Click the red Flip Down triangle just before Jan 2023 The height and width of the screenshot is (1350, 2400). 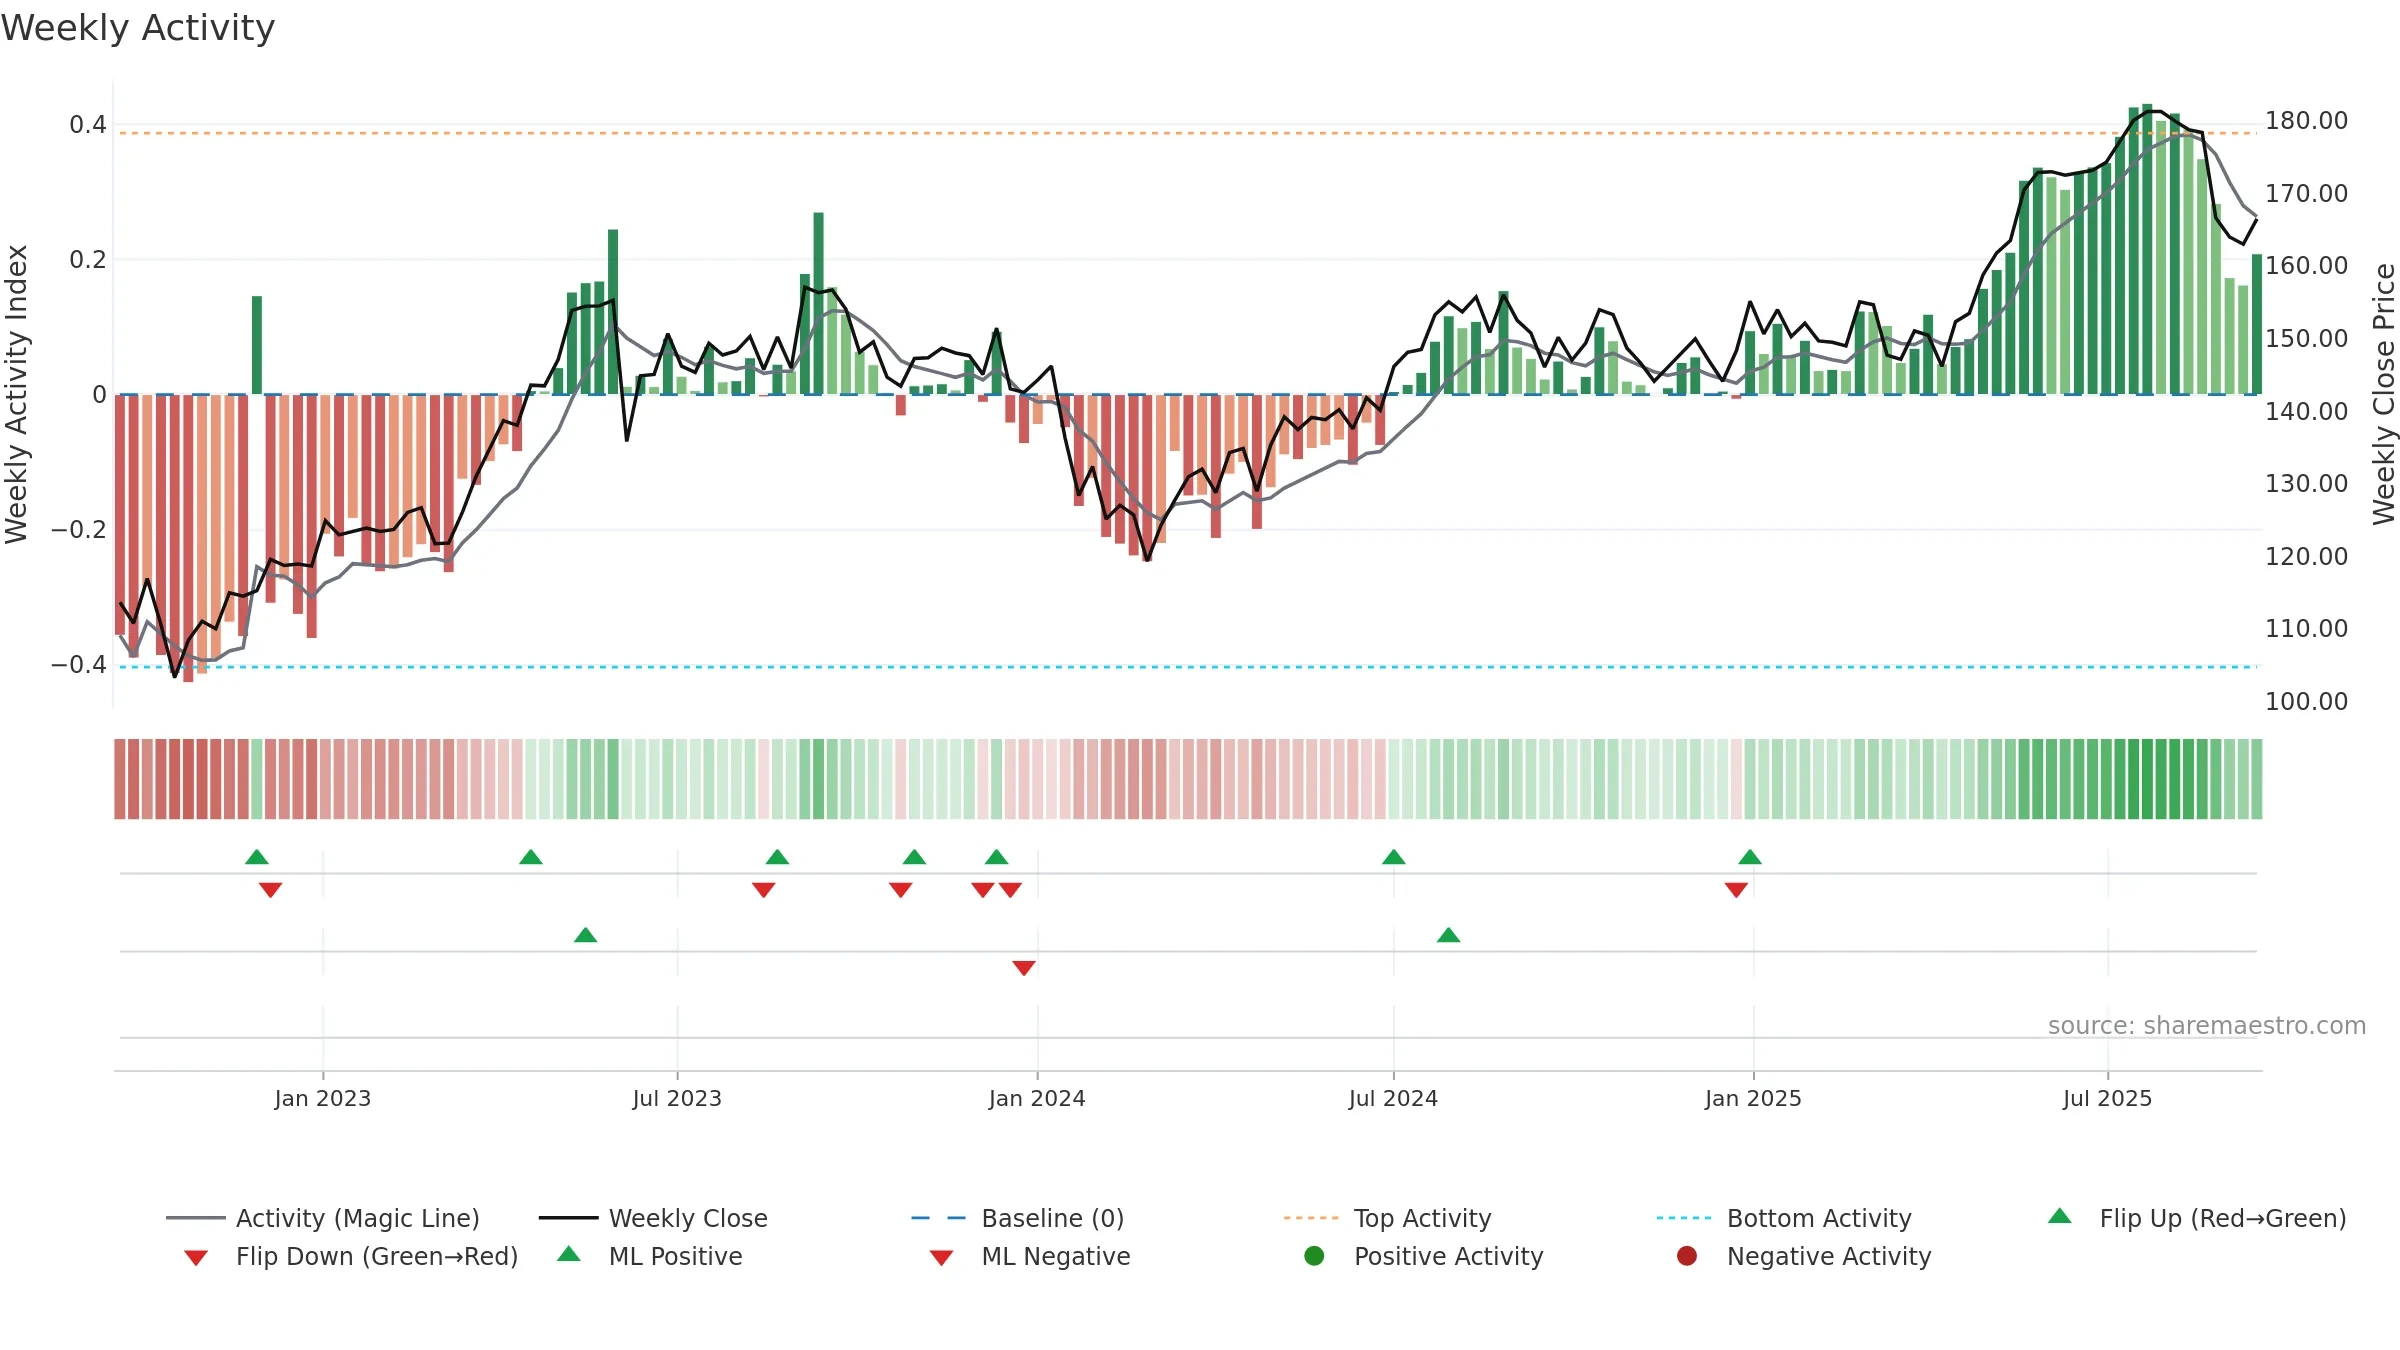tap(270, 890)
